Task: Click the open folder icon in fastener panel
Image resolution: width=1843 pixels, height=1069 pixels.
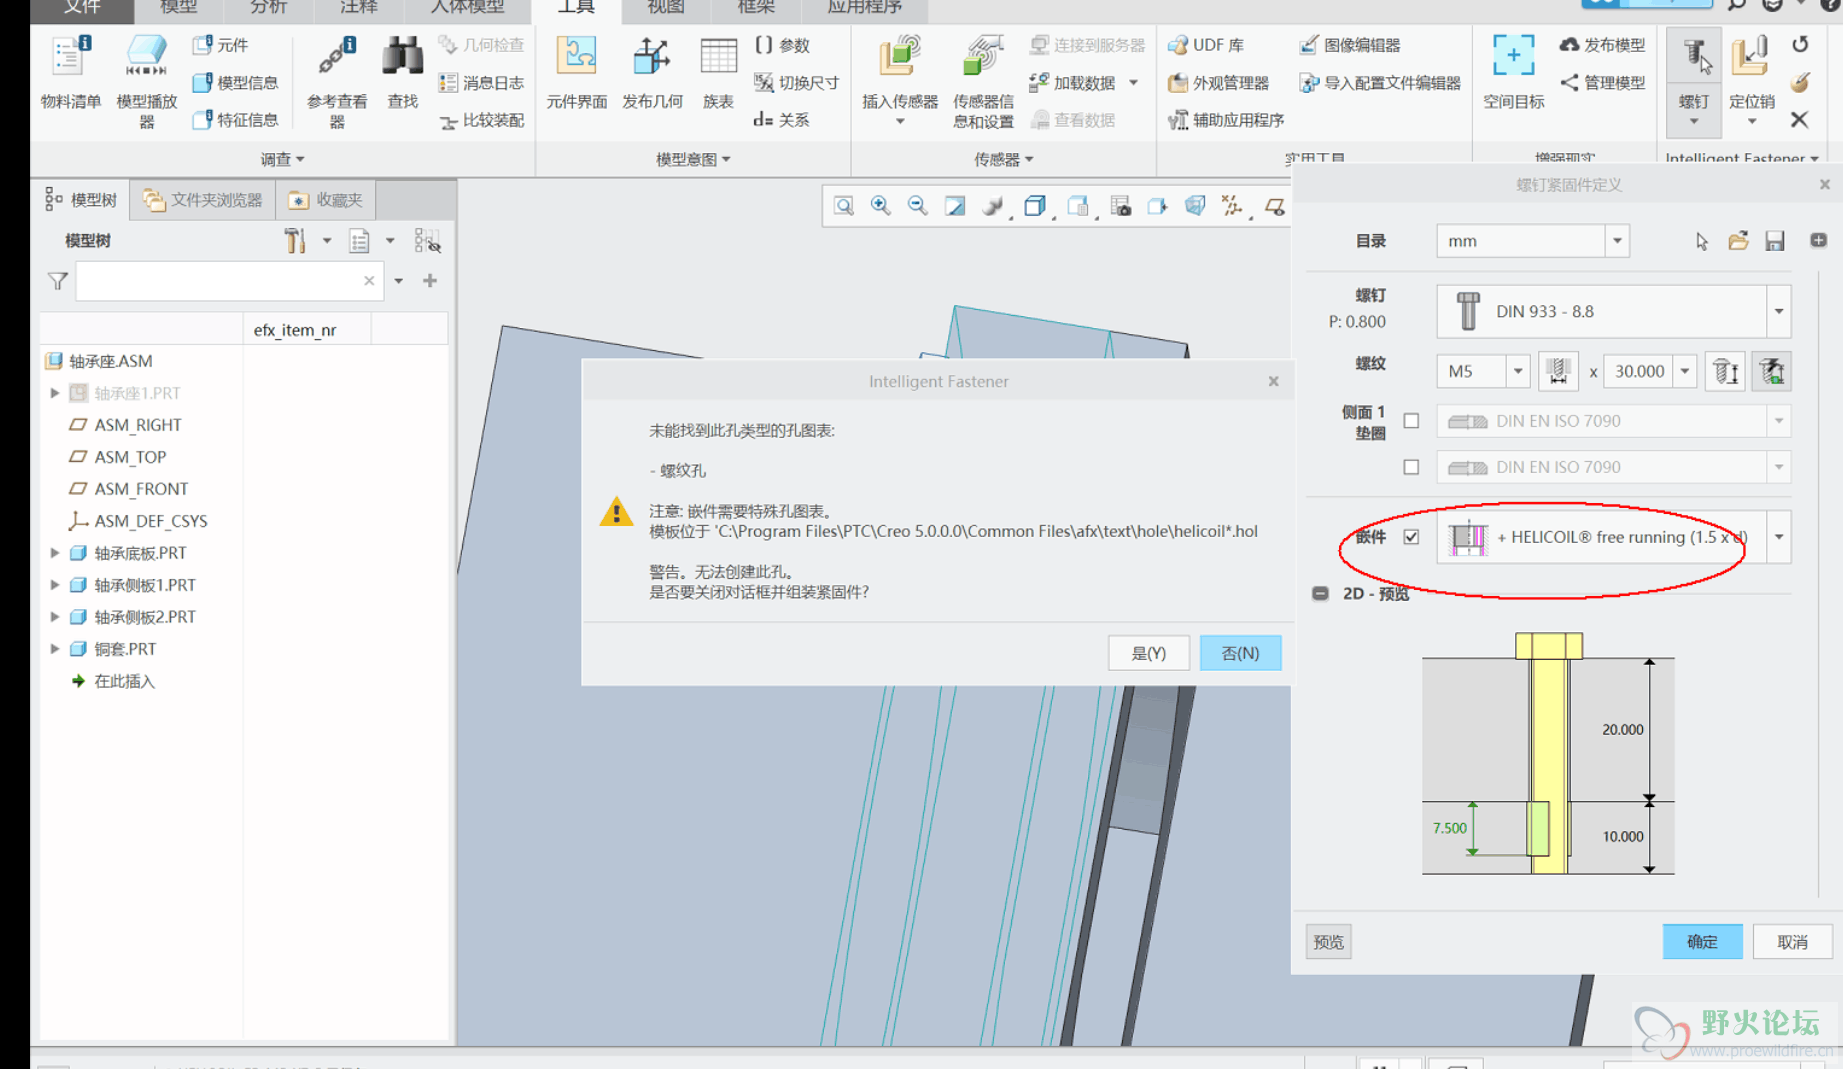Action: pos(1738,241)
